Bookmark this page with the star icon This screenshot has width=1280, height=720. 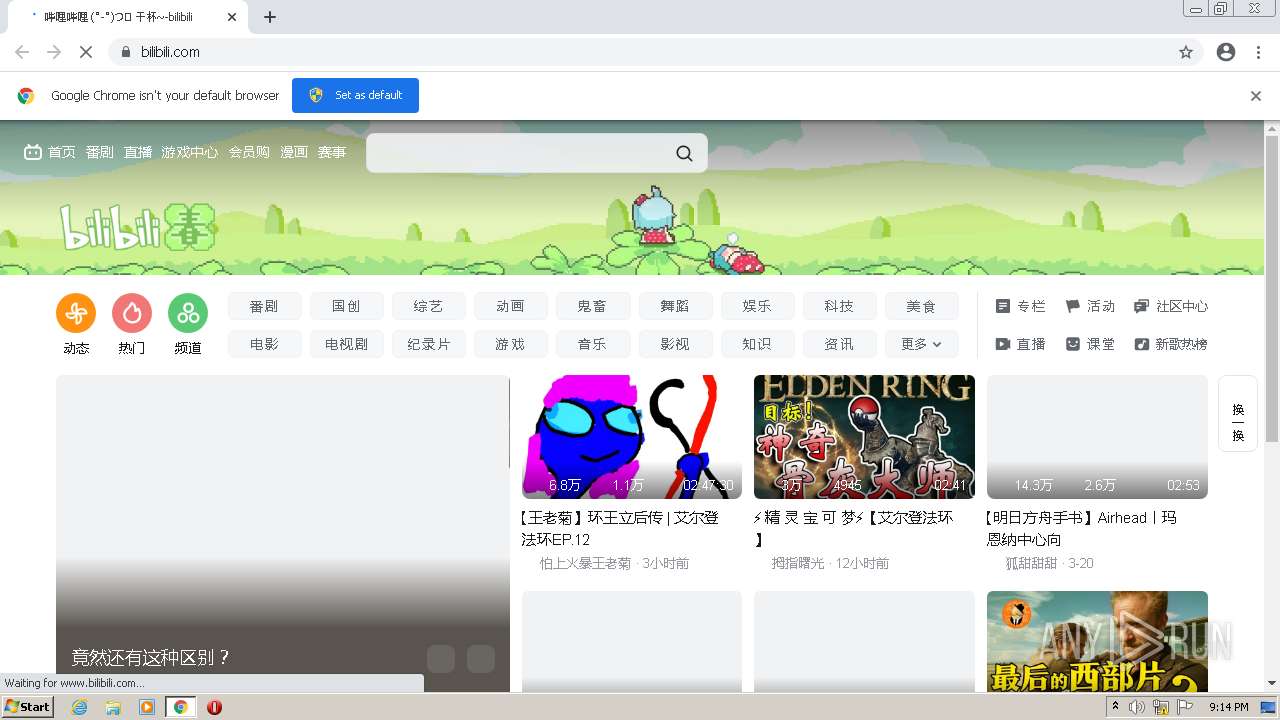click(x=1186, y=52)
